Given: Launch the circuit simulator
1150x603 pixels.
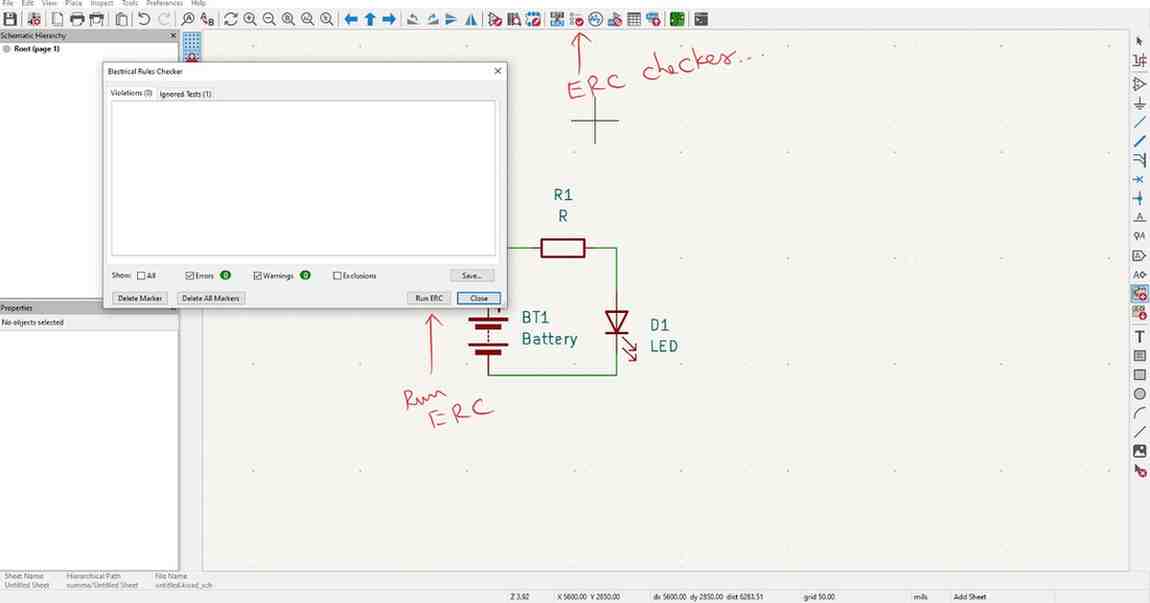Looking at the screenshot, I should (x=596, y=20).
